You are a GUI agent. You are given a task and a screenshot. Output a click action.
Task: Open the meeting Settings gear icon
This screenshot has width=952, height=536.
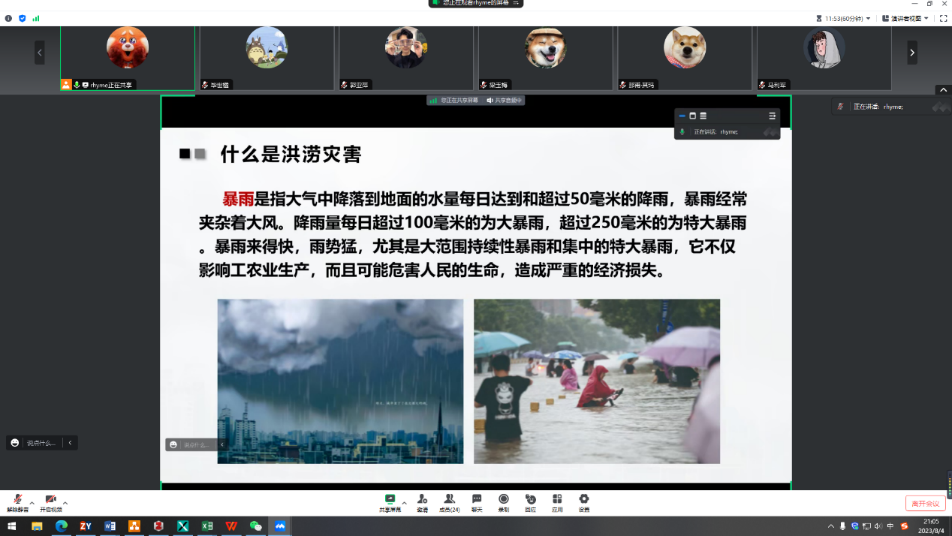584,499
